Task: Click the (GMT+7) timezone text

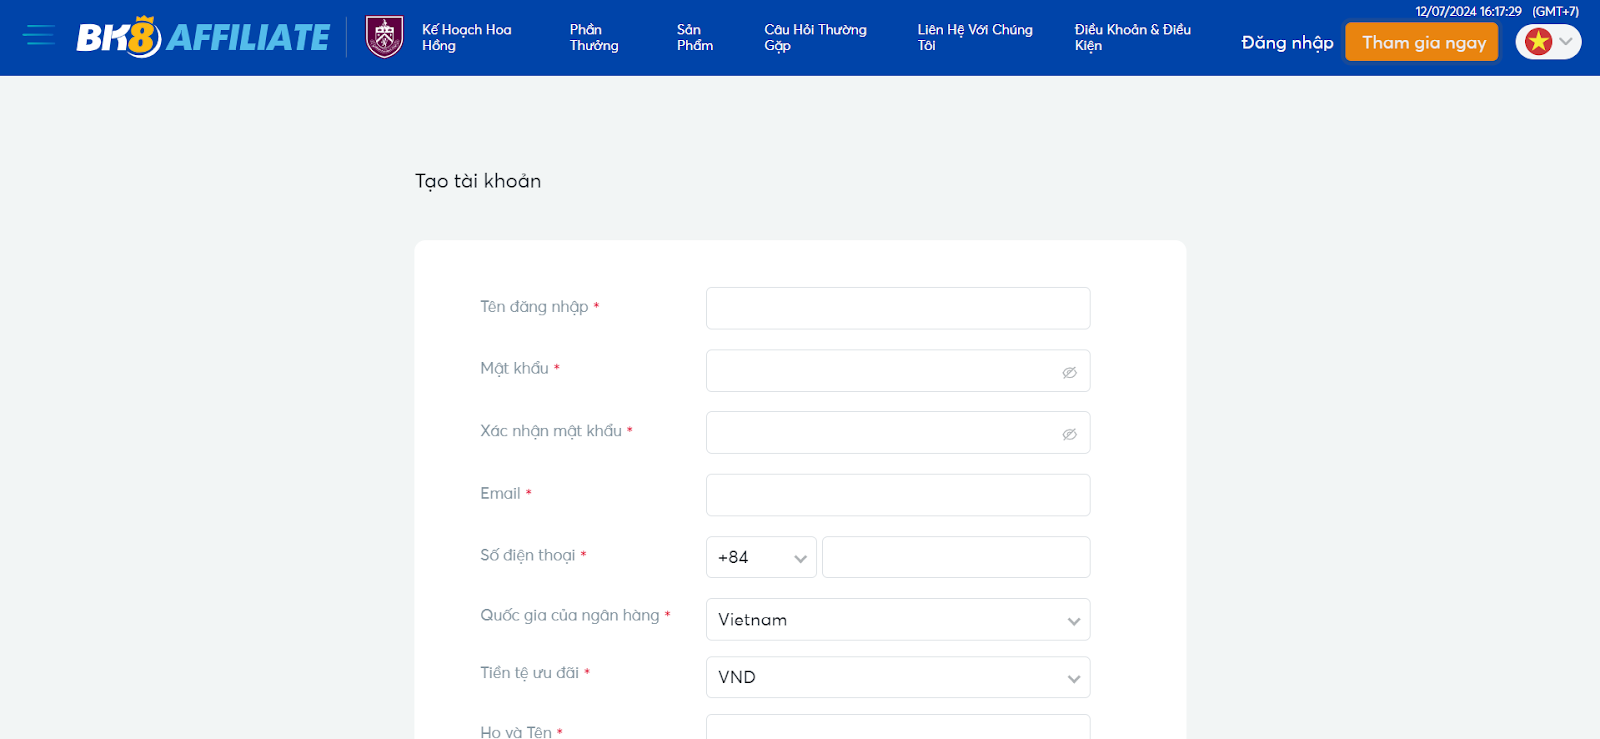Action: [x=1555, y=11]
